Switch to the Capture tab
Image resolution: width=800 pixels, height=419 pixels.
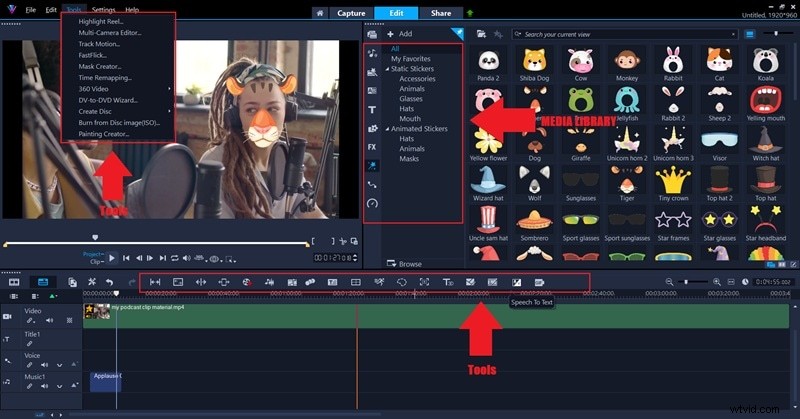[x=351, y=13]
